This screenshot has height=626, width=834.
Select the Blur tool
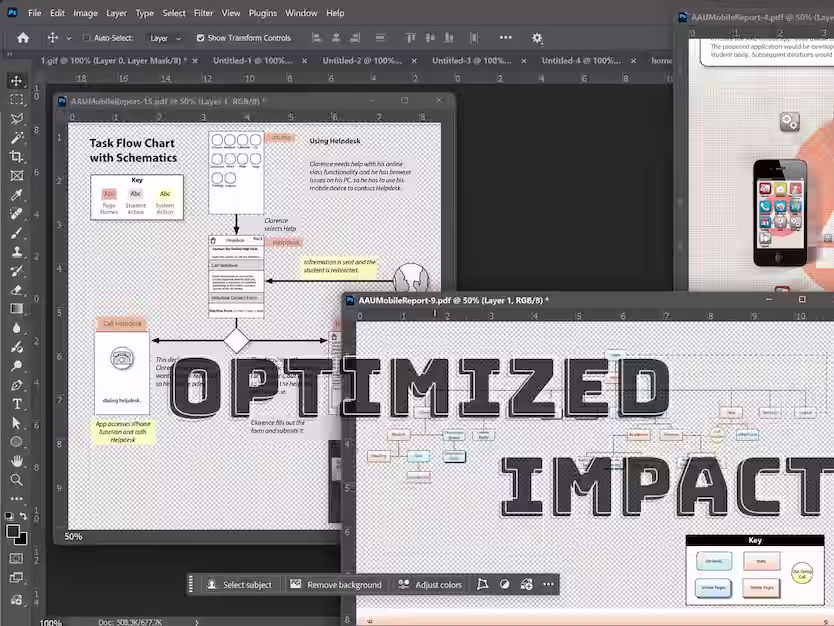tap(16, 328)
